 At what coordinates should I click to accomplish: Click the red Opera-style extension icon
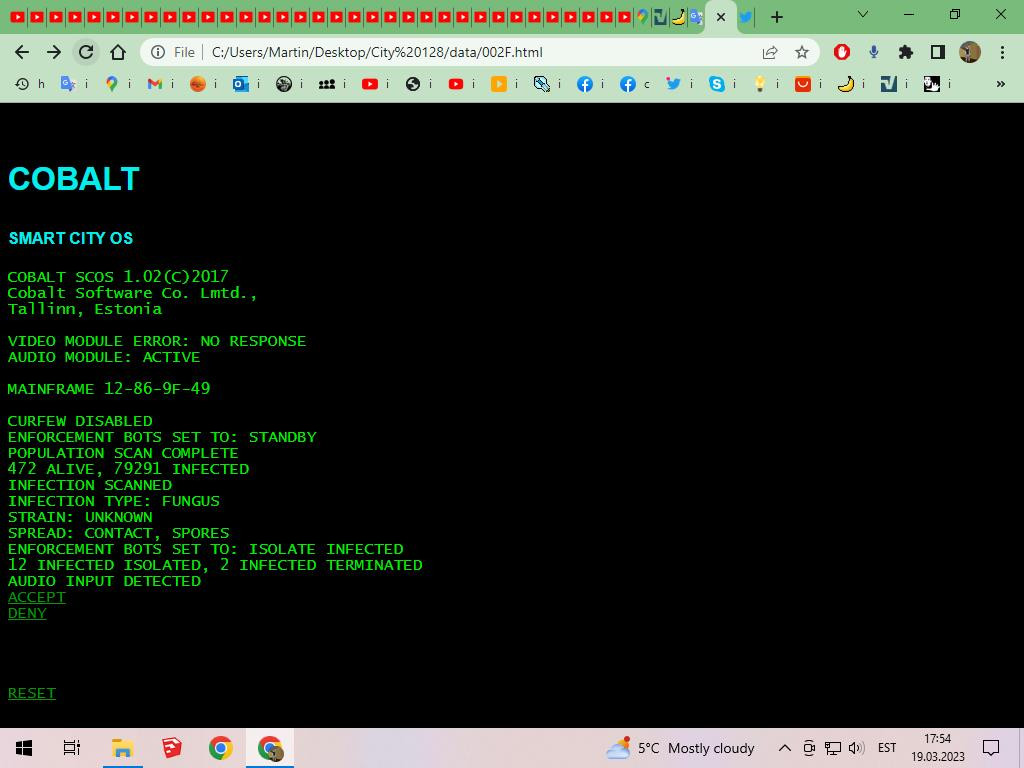click(842, 52)
